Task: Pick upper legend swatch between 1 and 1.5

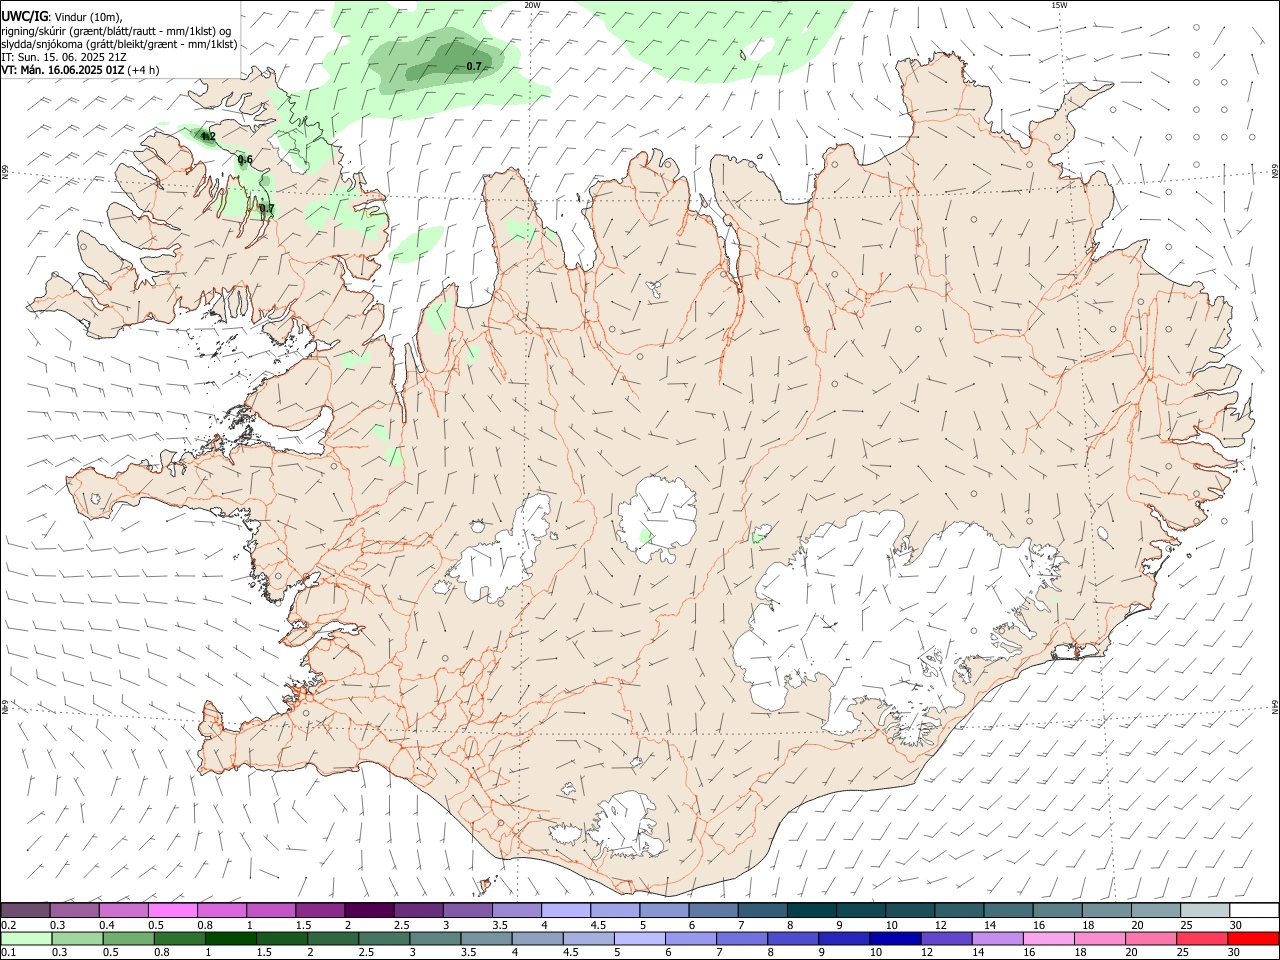Action: click(271, 910)
